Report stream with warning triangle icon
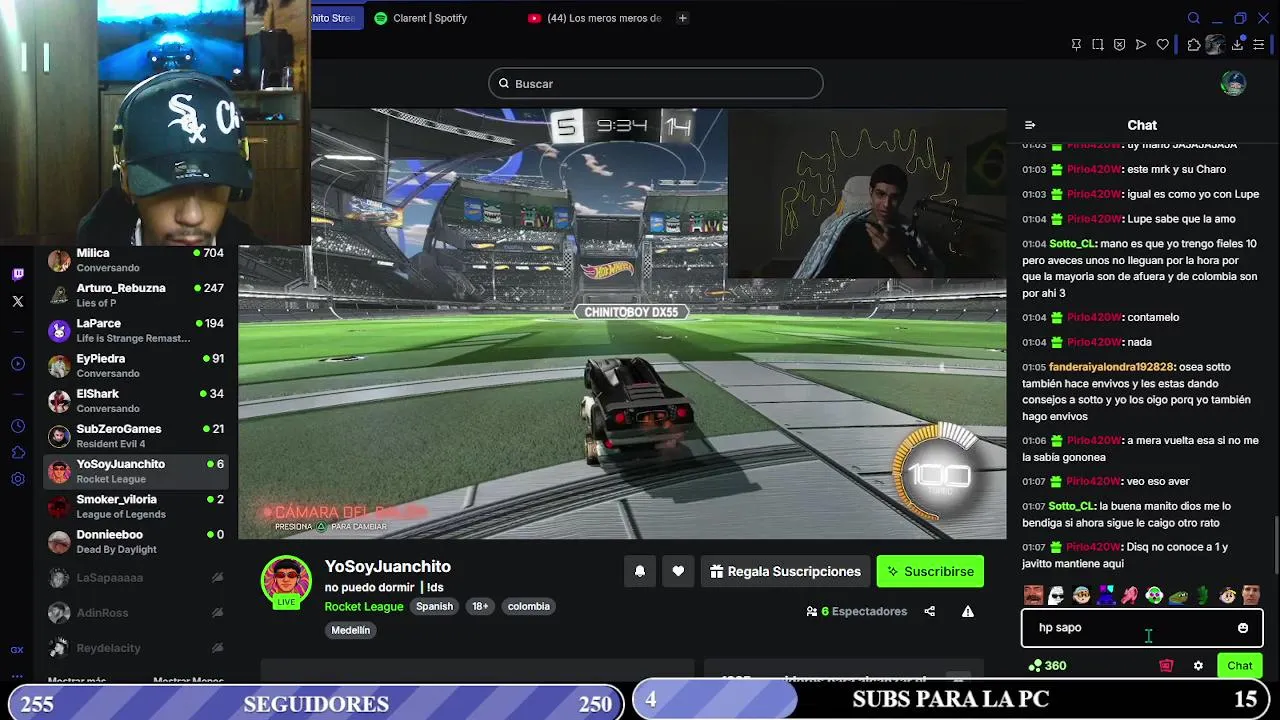The image size is (1280, 720). pos(968,611)
